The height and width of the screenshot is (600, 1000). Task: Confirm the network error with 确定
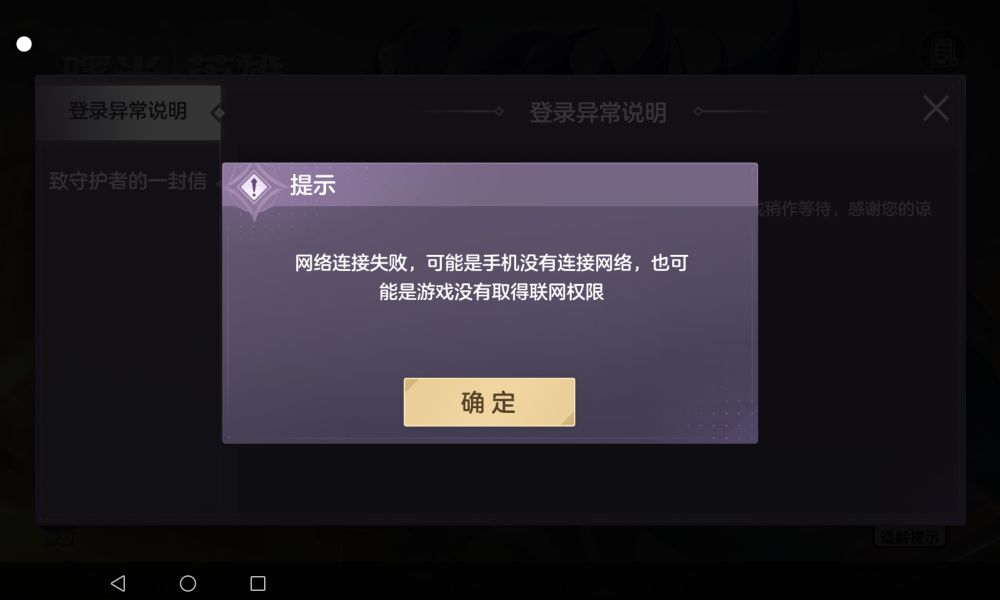(x=489, y=402)
